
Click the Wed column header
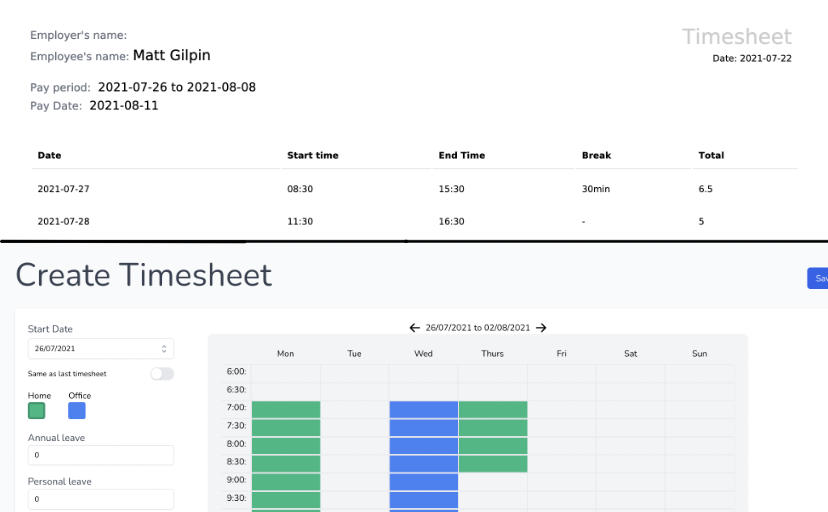[423, 354]
